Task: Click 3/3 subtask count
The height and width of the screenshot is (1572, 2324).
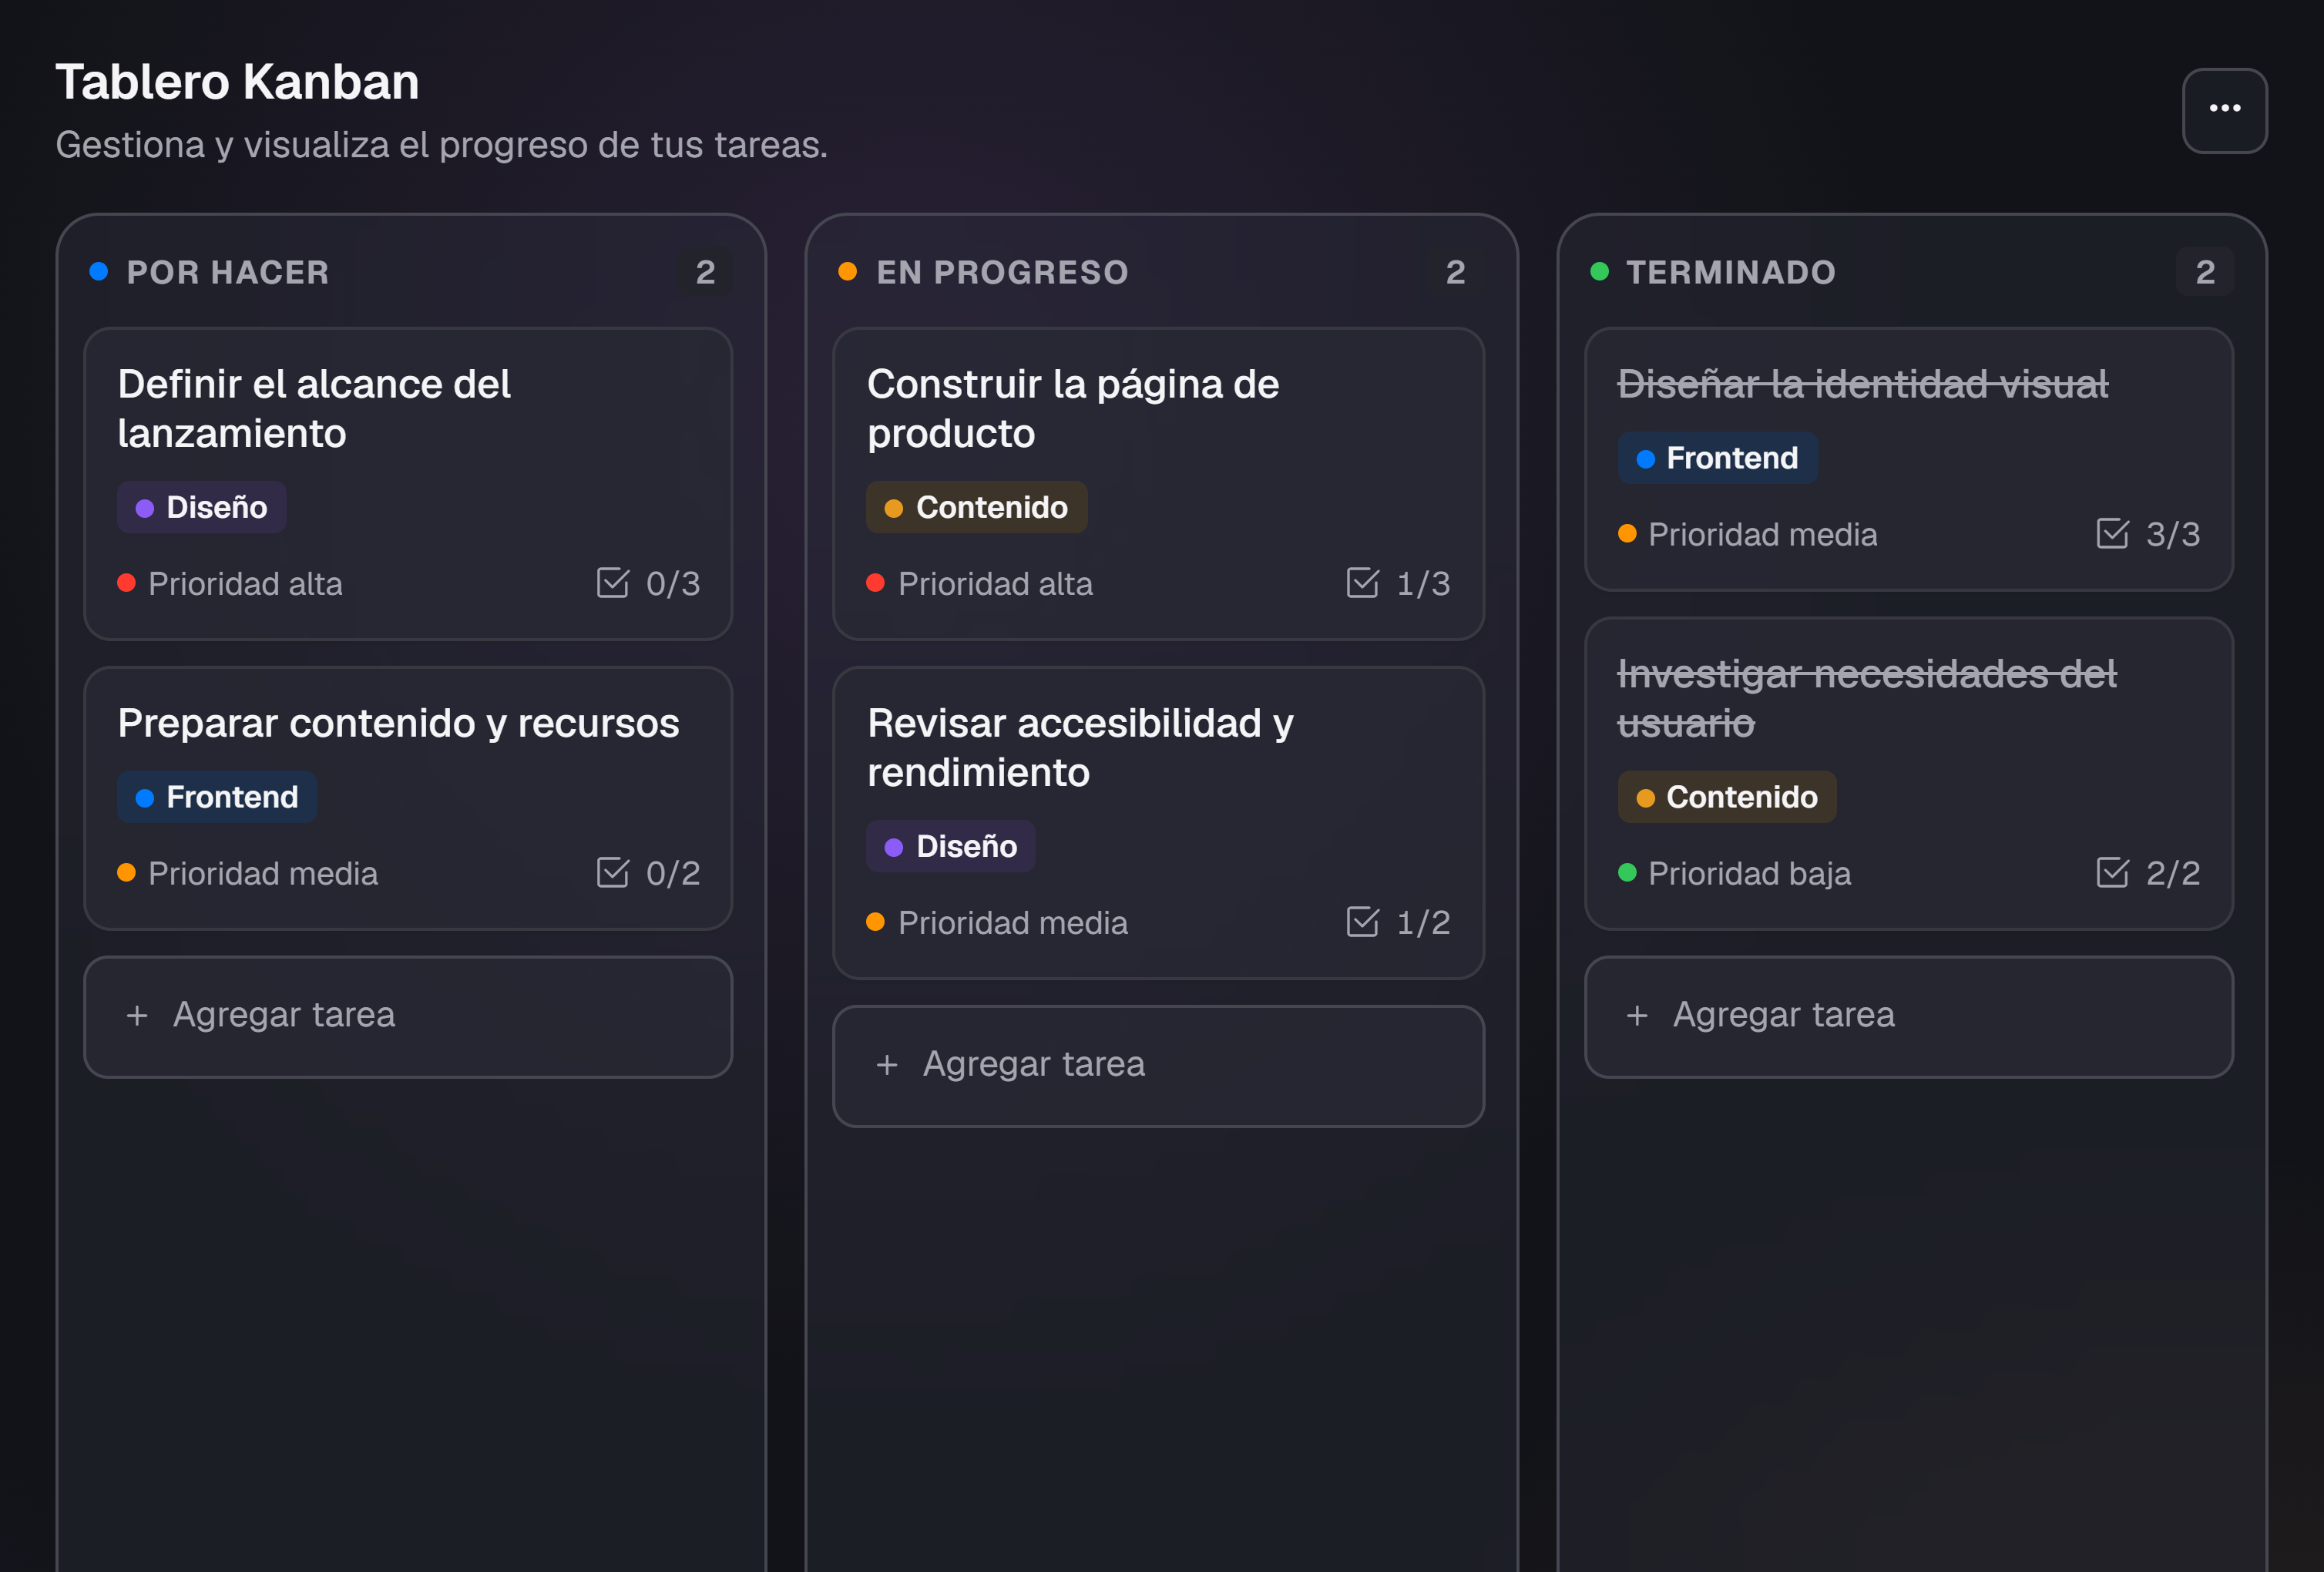Action: (x=2173, y=533)
